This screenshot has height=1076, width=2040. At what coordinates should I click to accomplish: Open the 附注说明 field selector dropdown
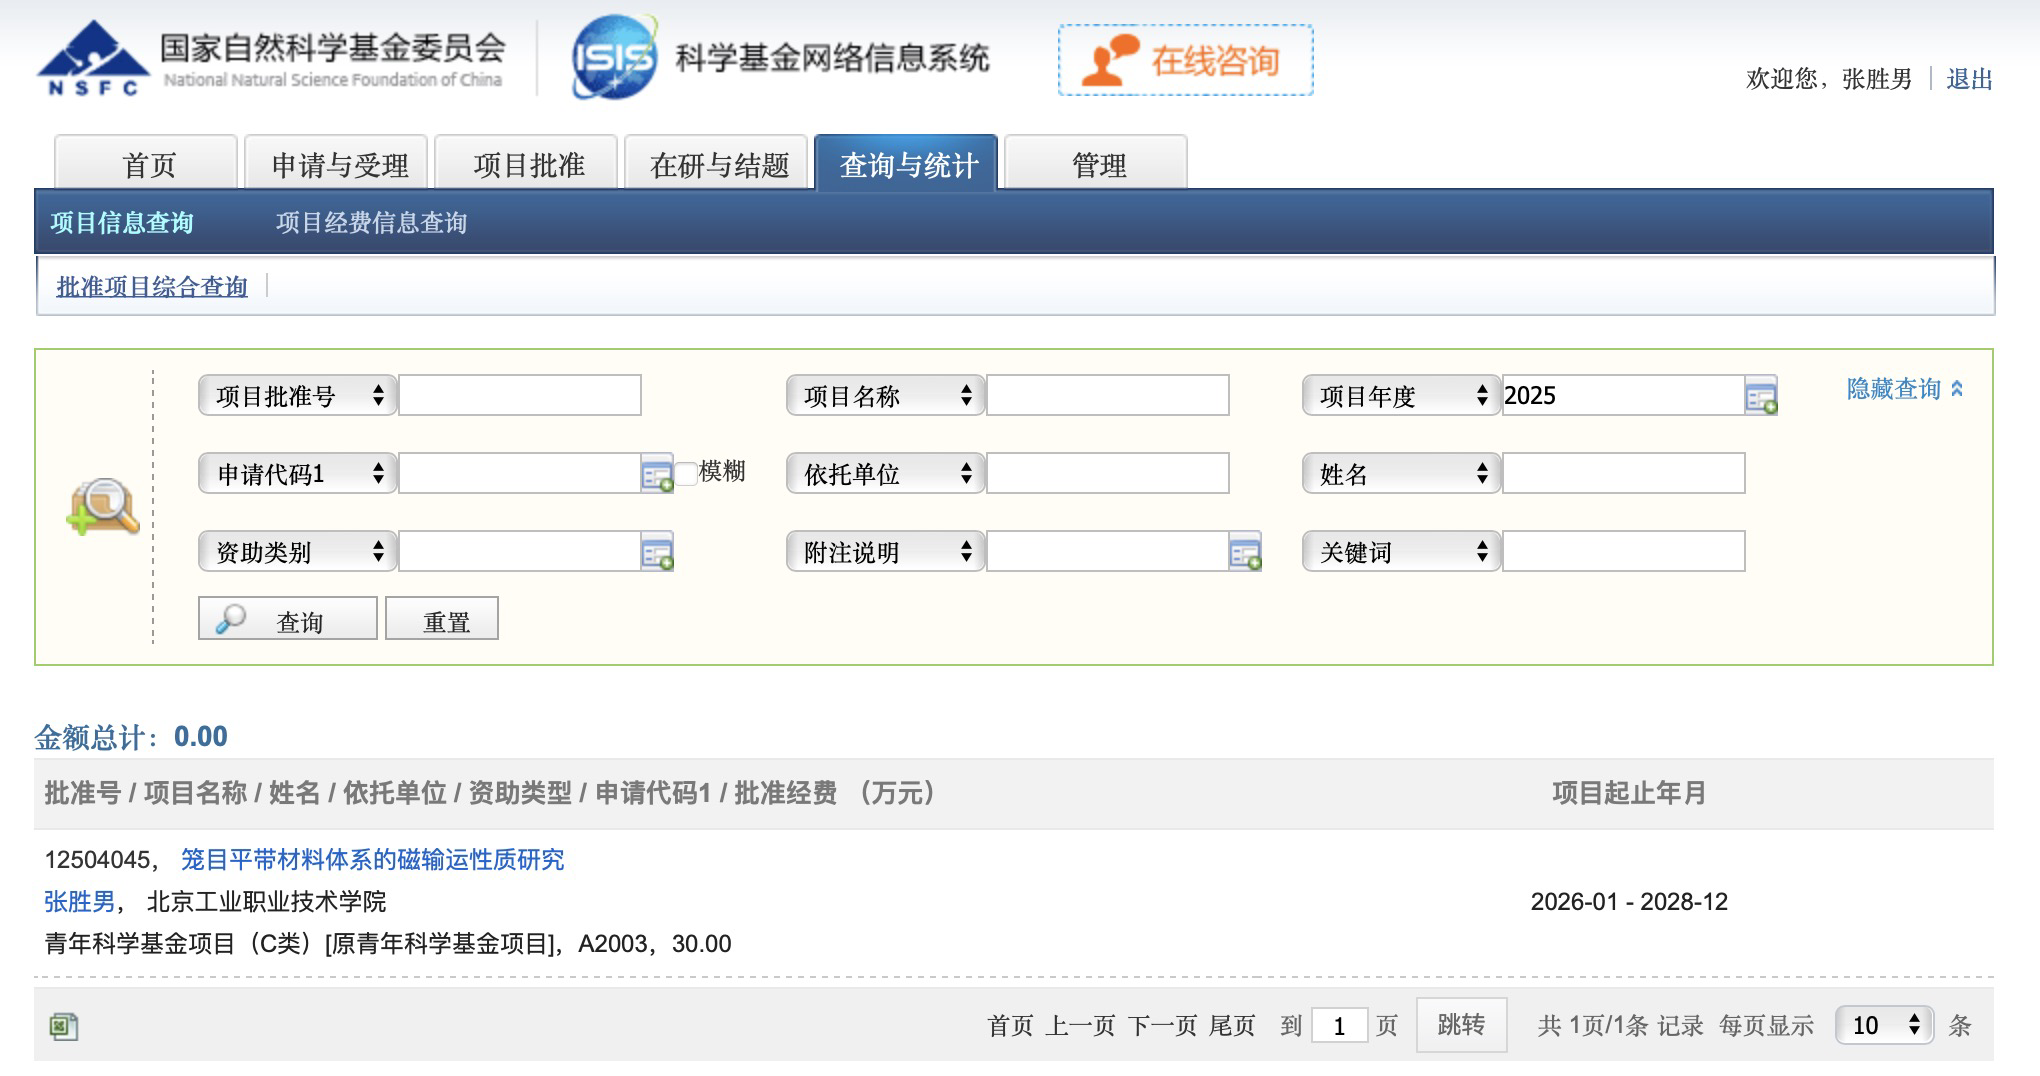click(886, 552)
